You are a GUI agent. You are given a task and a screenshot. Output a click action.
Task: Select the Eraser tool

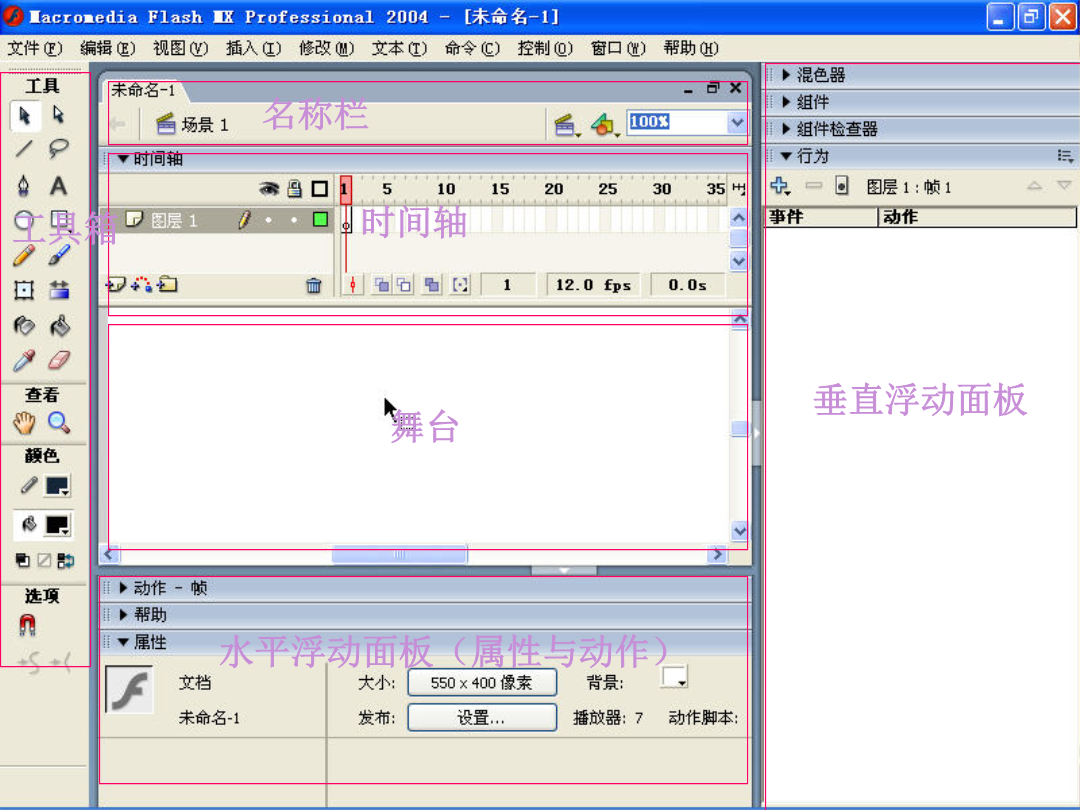tap(59, 360)
